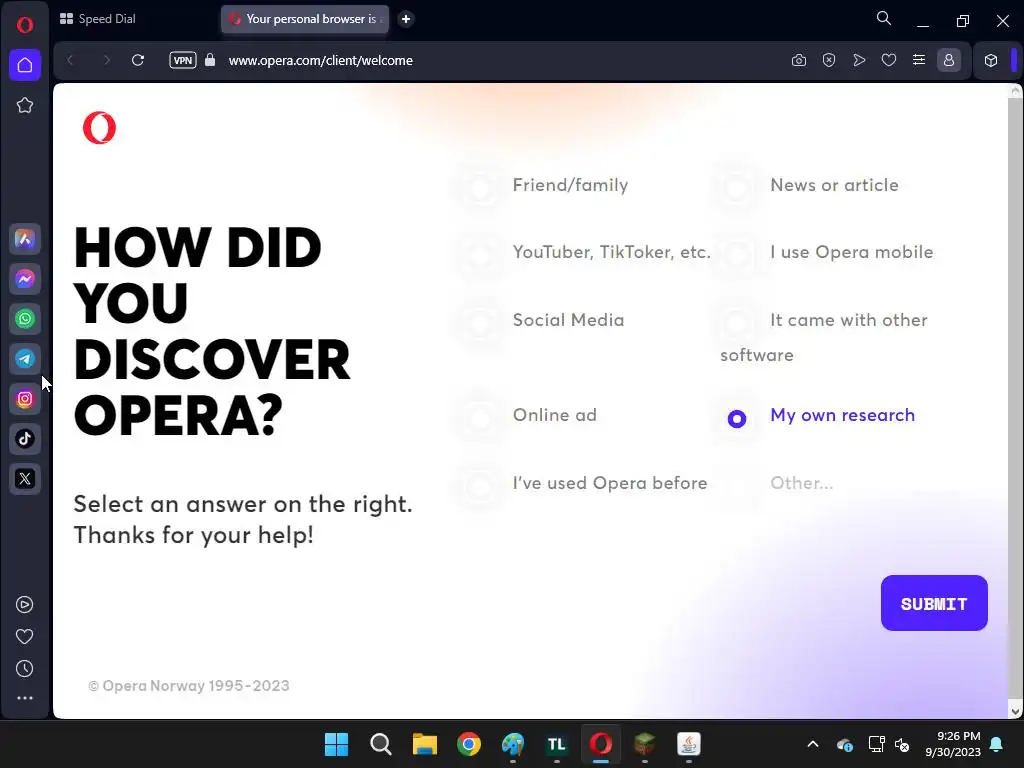1024x768 pixels.
Task: Show hidden system tray icons
Action: point(813,744)
